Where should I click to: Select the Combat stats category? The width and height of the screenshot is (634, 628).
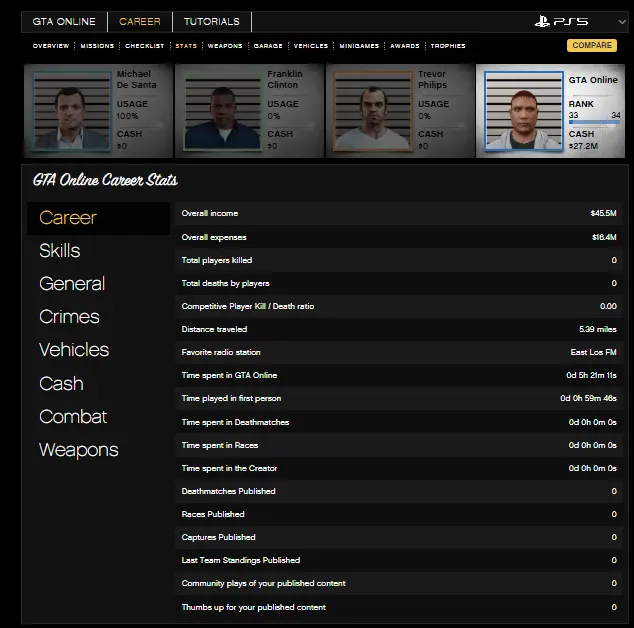(x=73, y=417)
